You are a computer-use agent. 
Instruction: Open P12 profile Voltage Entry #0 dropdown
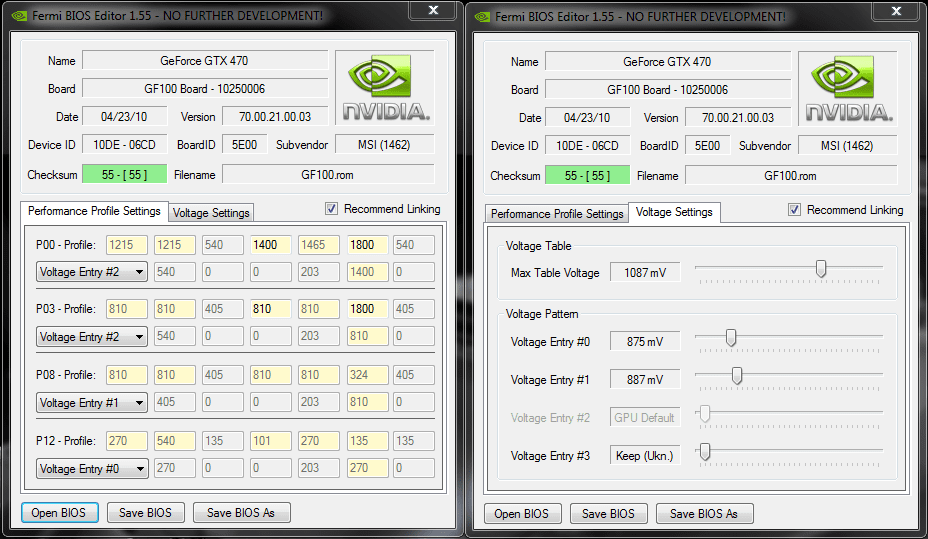(92, 469)
